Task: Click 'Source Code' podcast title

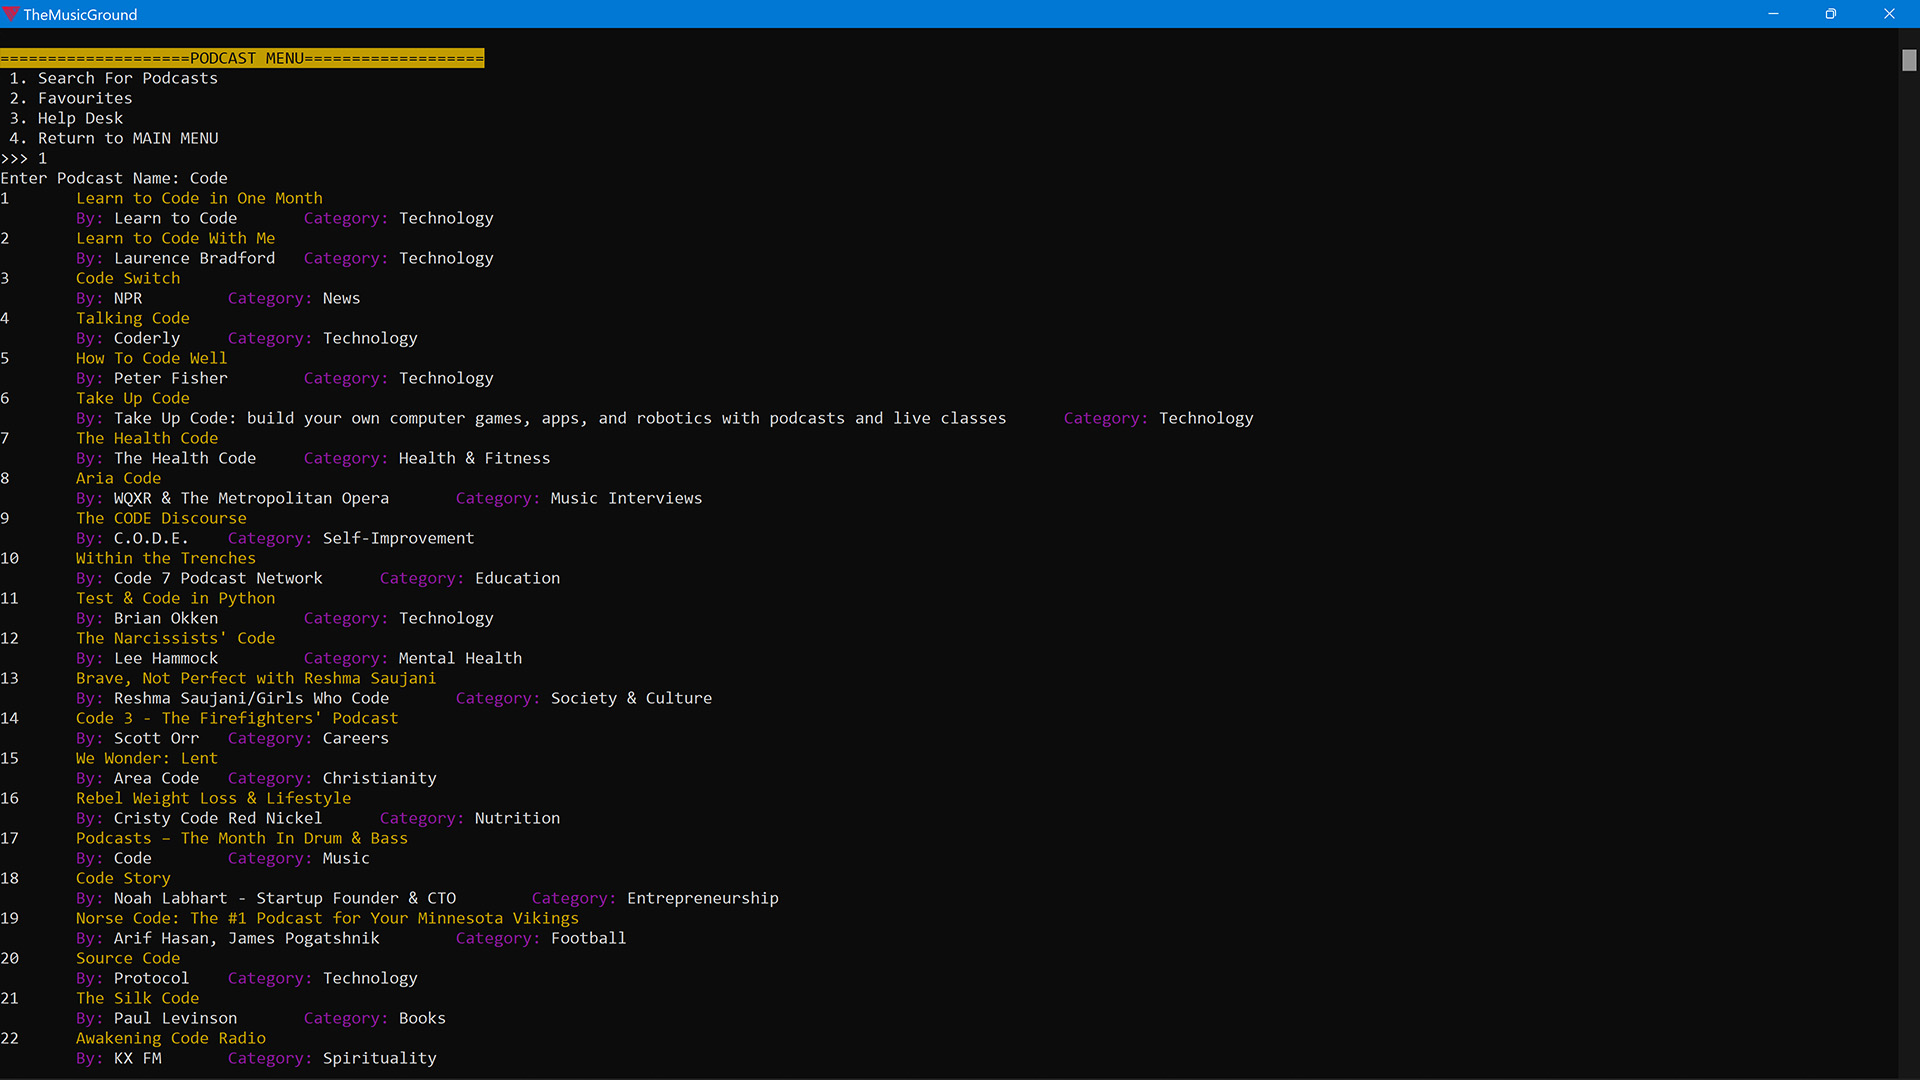Action: click(x=128, y=958)
